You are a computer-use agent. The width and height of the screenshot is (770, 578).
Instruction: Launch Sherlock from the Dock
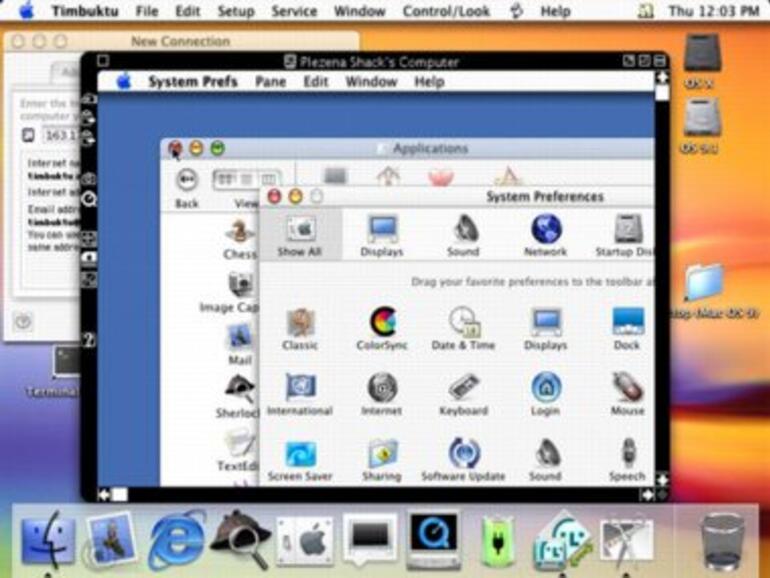pyautogui.click(x=241, y=539)
